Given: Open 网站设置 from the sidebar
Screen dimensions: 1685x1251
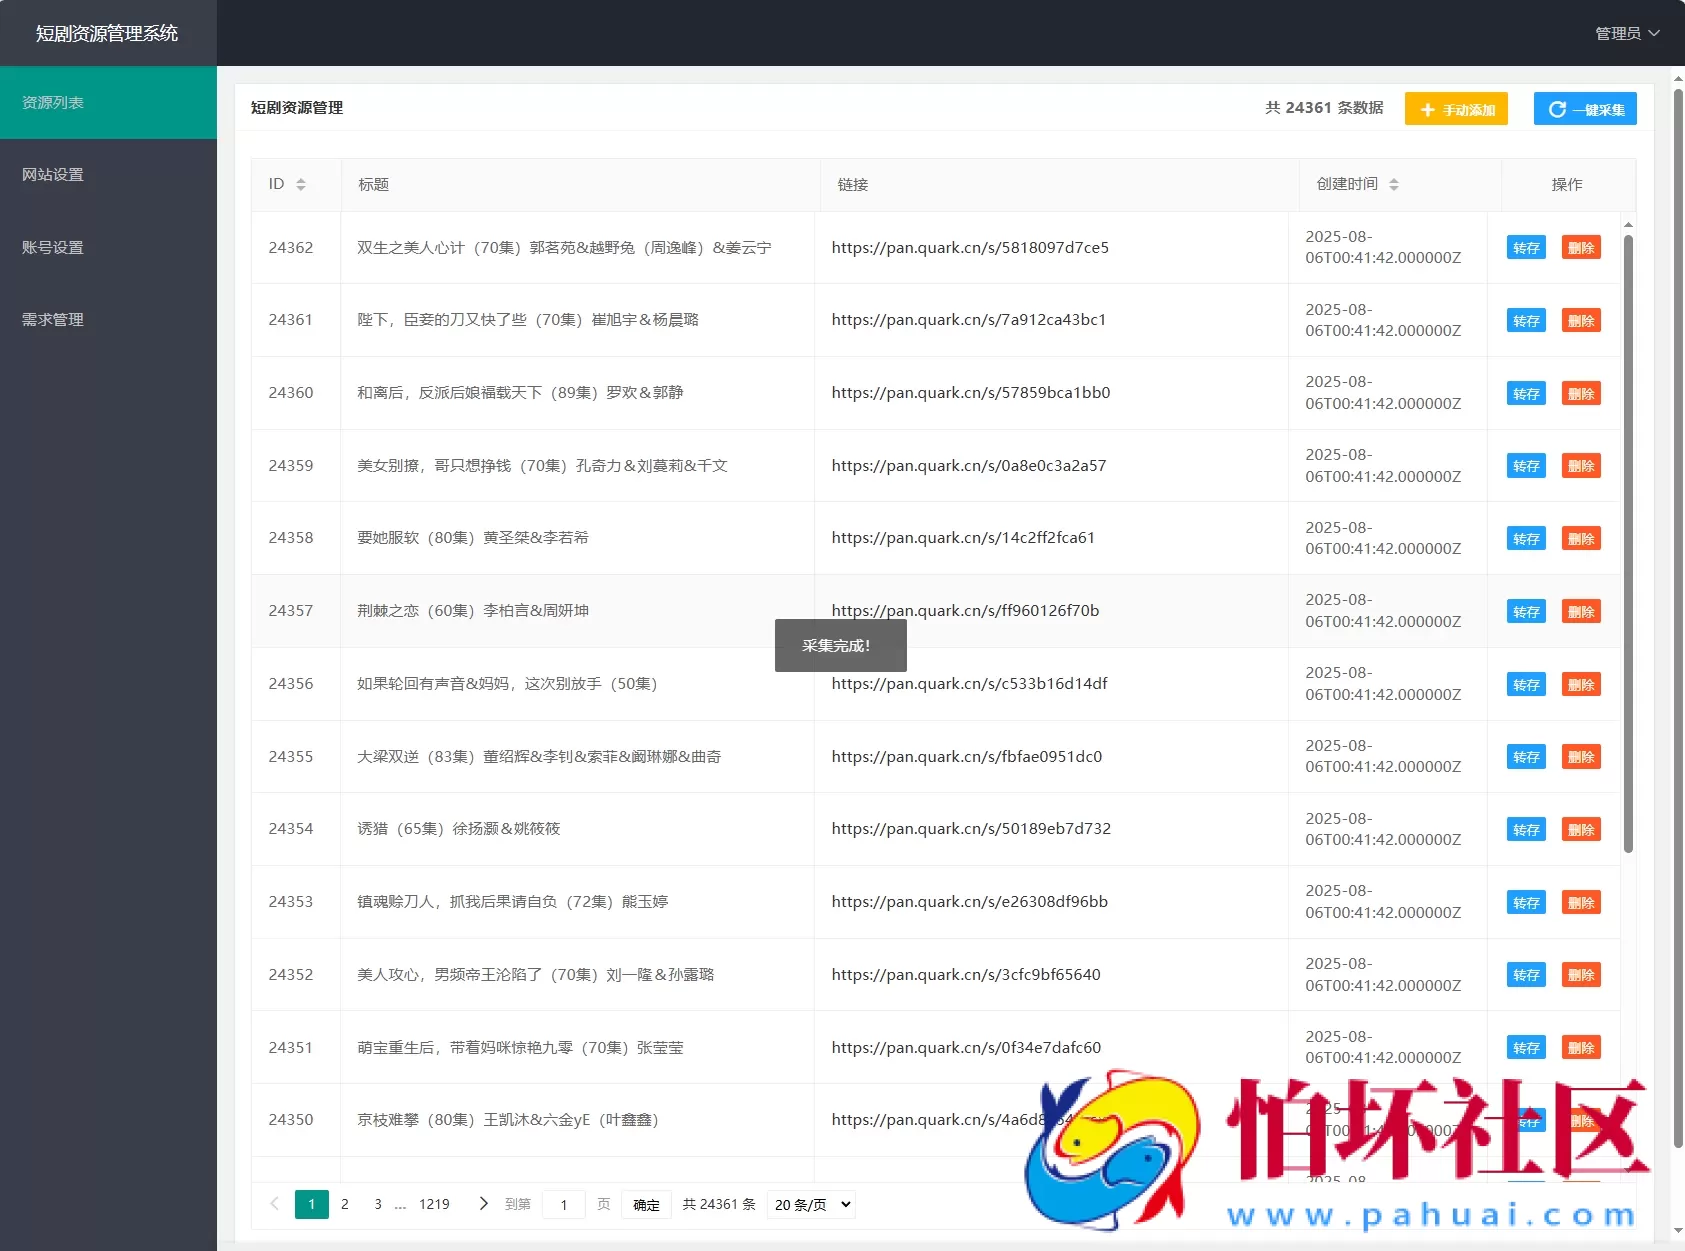Looking at the screenshot, I should coord(52,174).
